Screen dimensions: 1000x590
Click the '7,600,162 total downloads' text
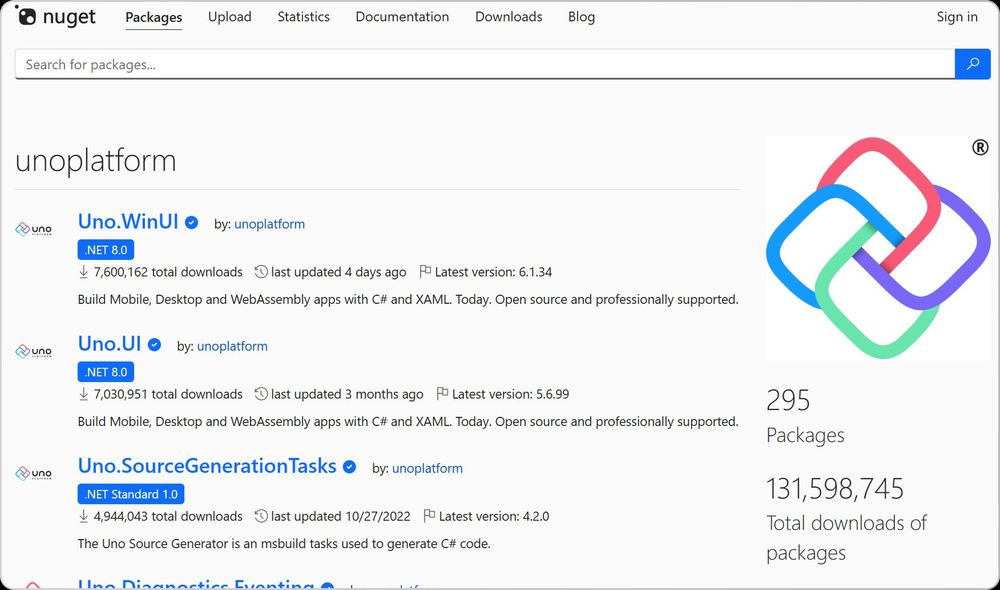(168, 272)
